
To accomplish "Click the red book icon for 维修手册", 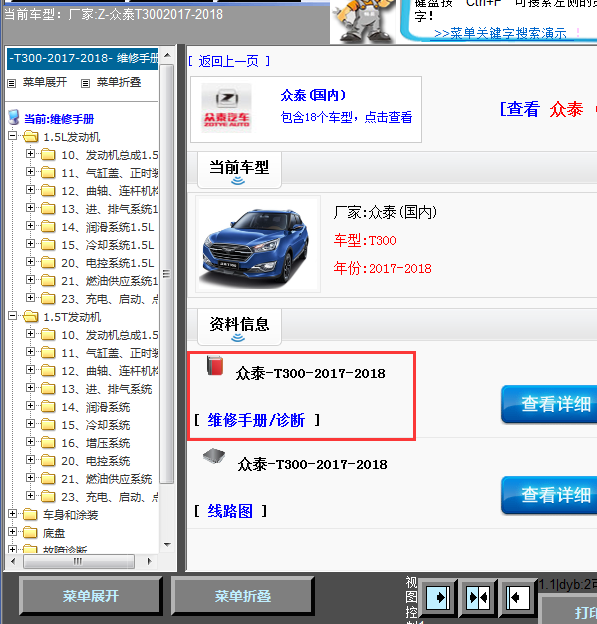I will (x=215, y=366).
